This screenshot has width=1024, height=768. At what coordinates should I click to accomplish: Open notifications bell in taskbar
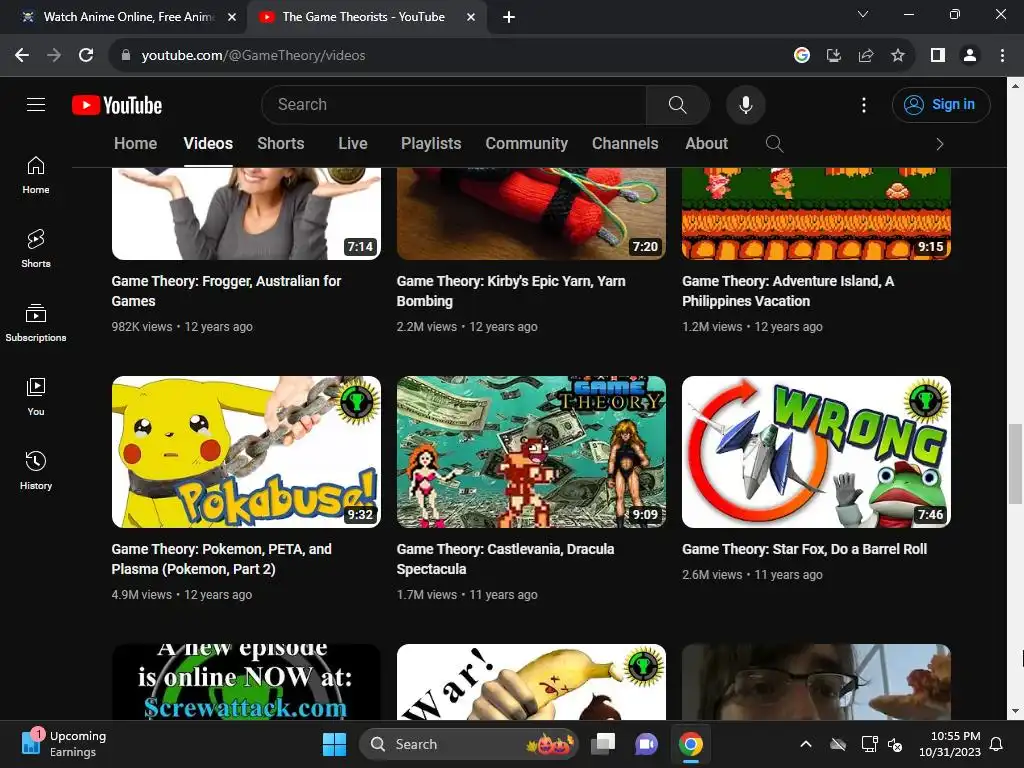tap(997, 744)
